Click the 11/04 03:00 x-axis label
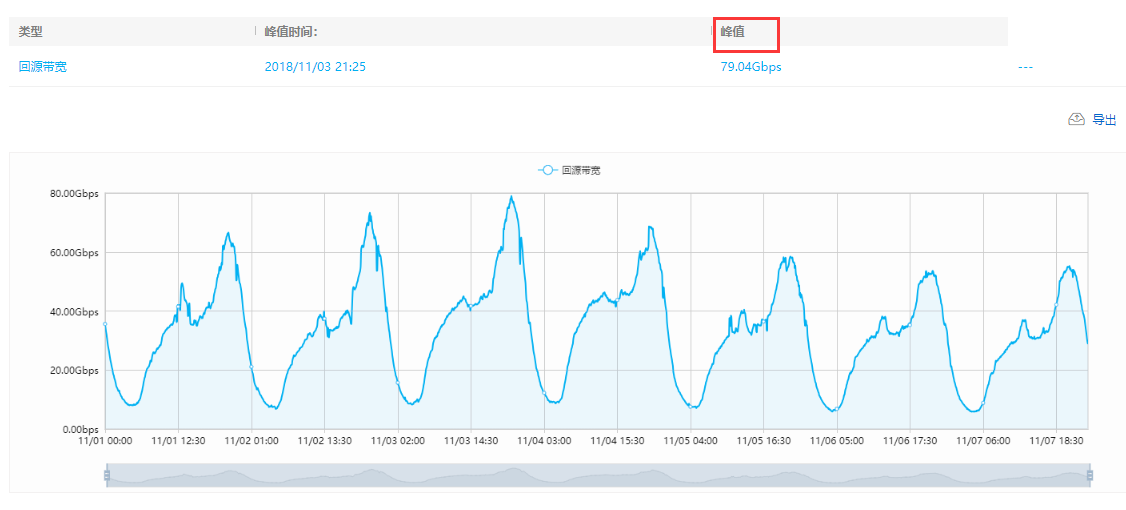The image size is (1126, 510). tap(545, 440)
